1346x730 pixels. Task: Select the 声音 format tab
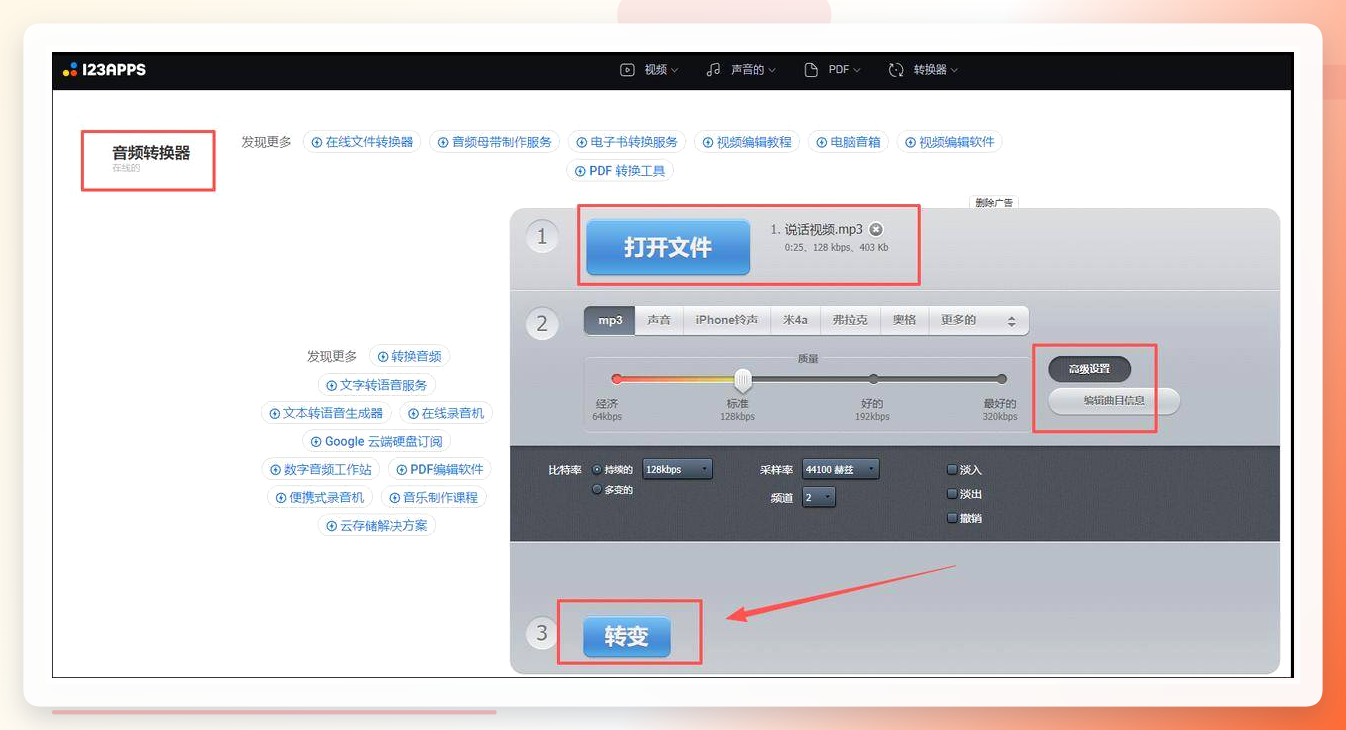tap(659, 320)
